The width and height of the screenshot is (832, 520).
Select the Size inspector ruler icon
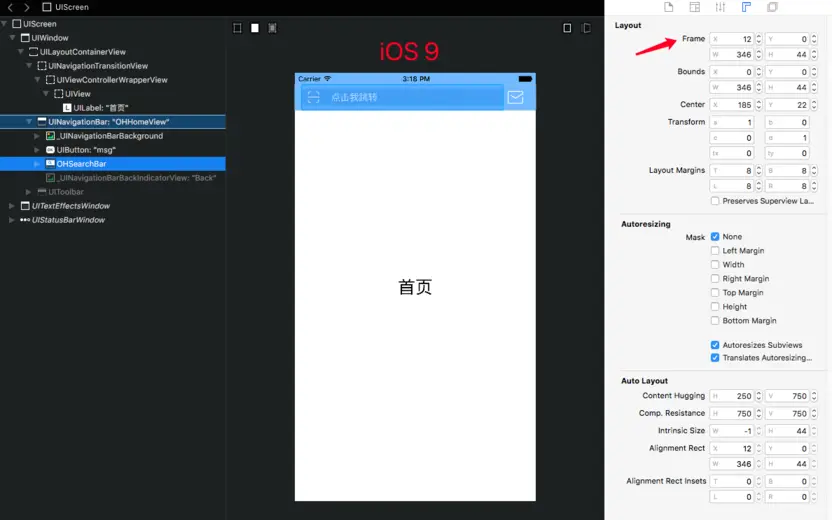[x=746, y=7]
